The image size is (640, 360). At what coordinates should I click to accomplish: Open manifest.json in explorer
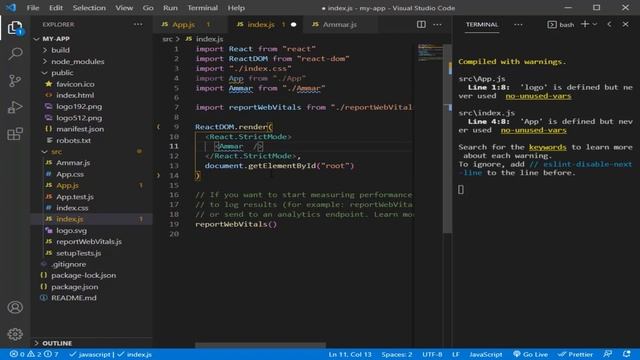pos(80,129)
